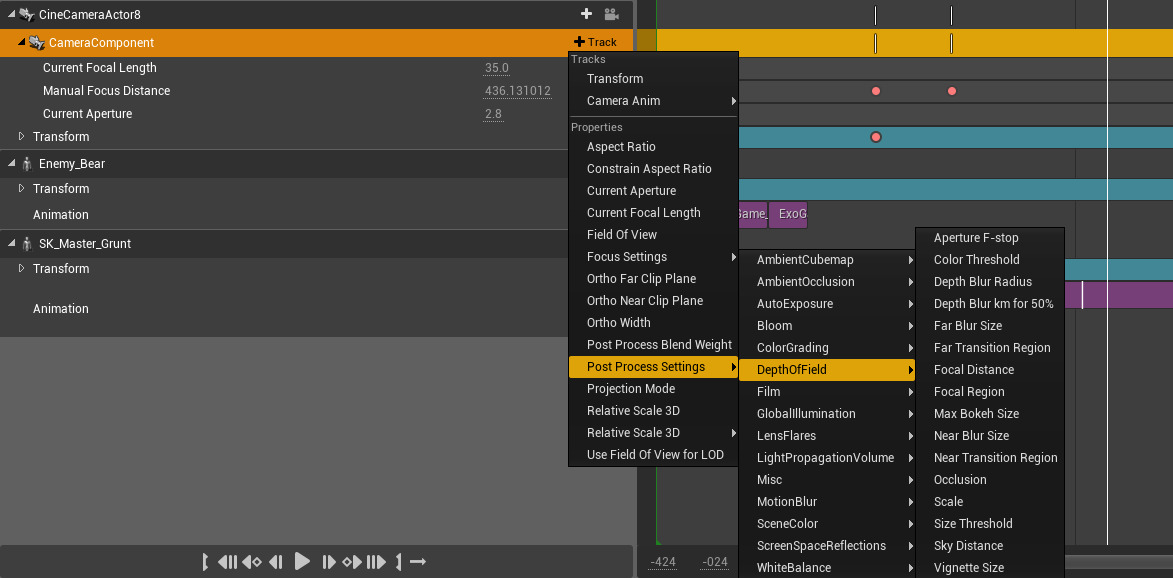Choose Field Of View property
This screenshot has width=1173, height=578.
click(621, 235)
